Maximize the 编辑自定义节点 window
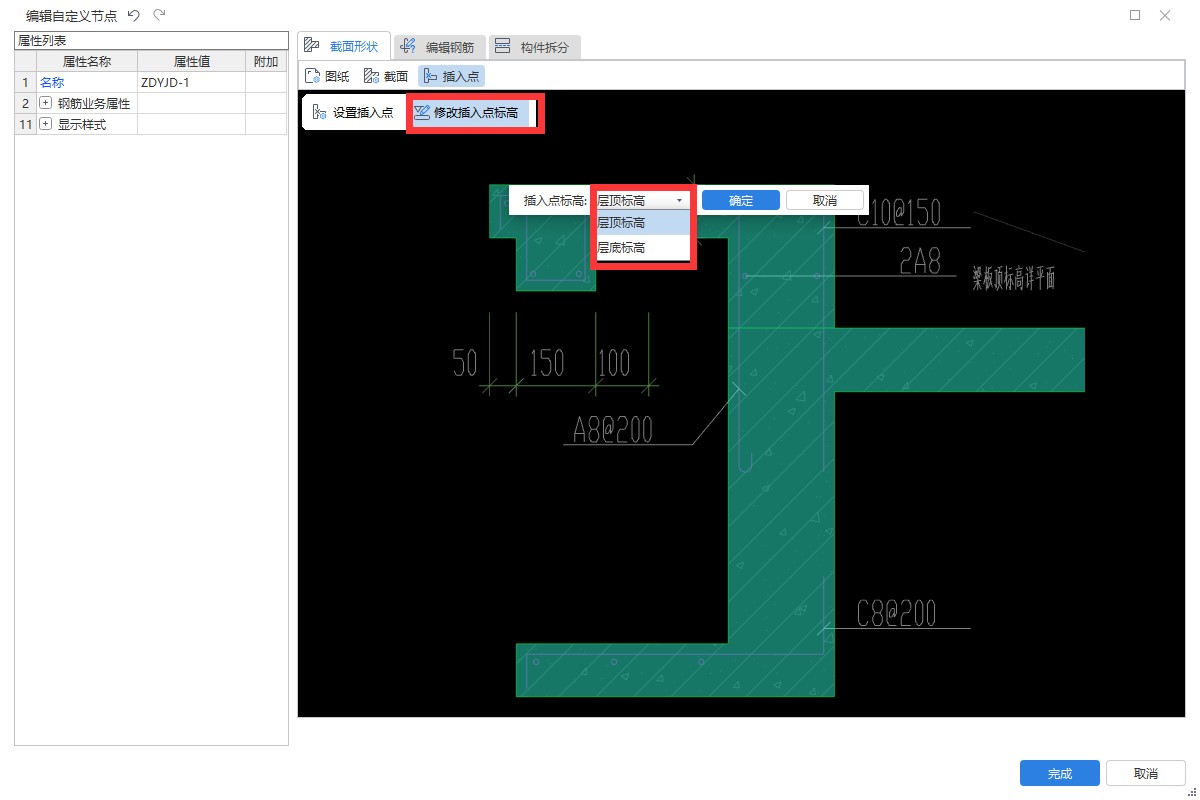The image size is (1200, 800). click(x=1135, y=15)
